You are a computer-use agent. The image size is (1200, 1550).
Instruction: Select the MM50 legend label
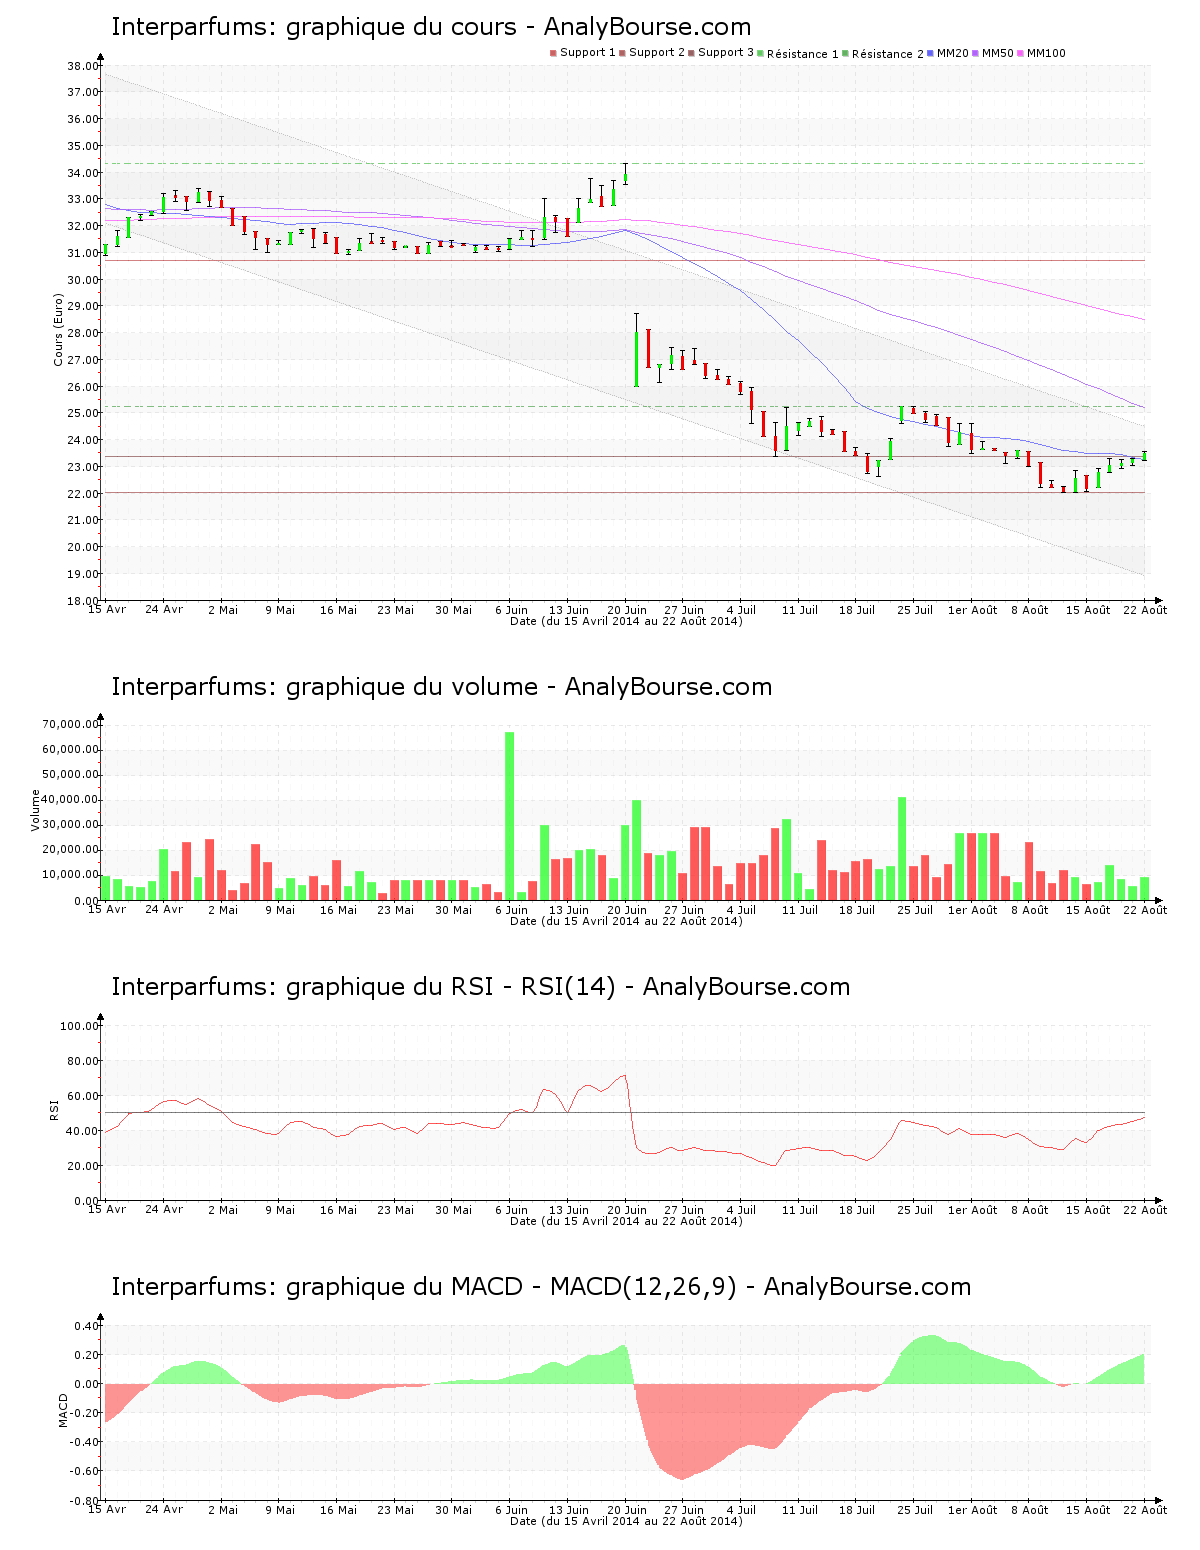click(998, 53)
